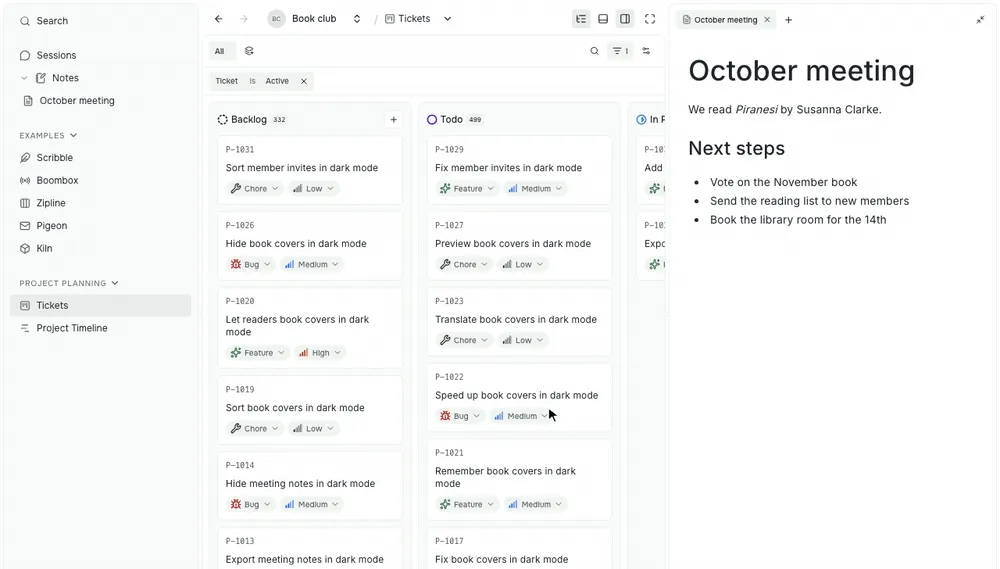This screenshot has width=1000, height=569.
Task: Click 'Book the library room for the 14th'
Action: coord(798,220)
